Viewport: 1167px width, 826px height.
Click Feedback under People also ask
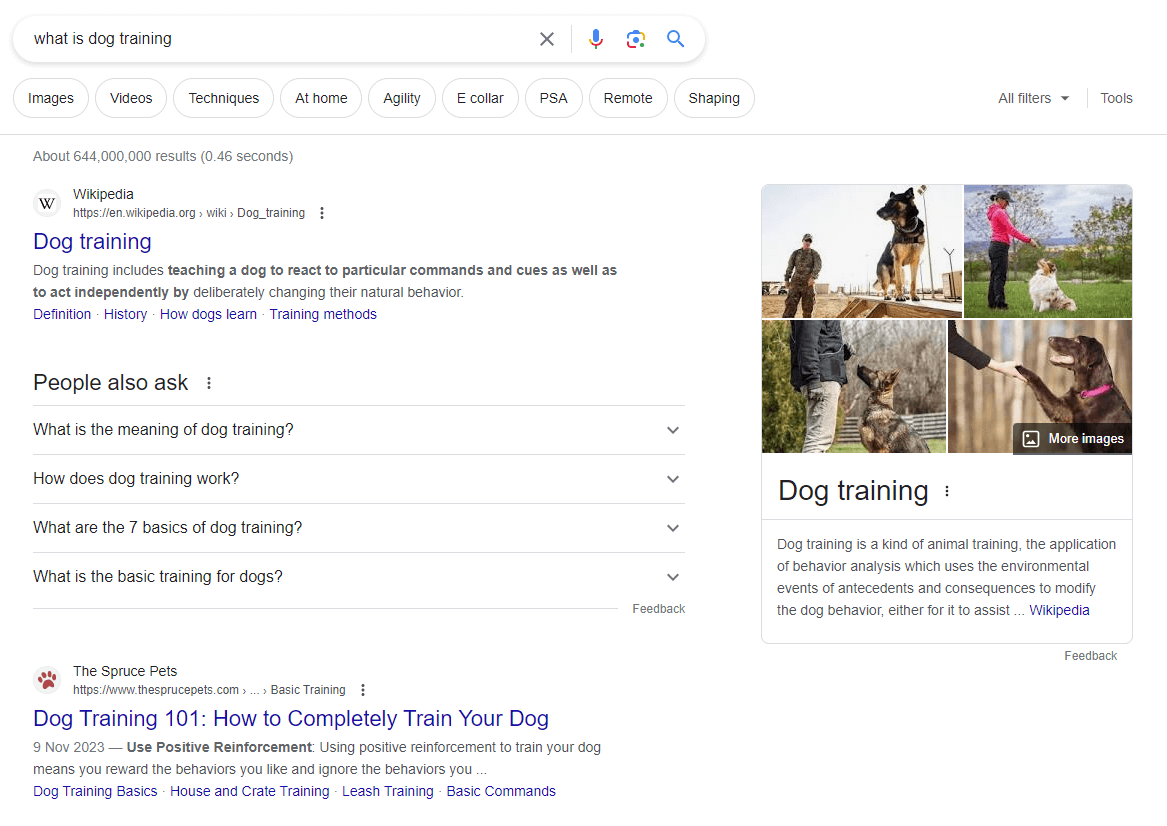(659, 609)
